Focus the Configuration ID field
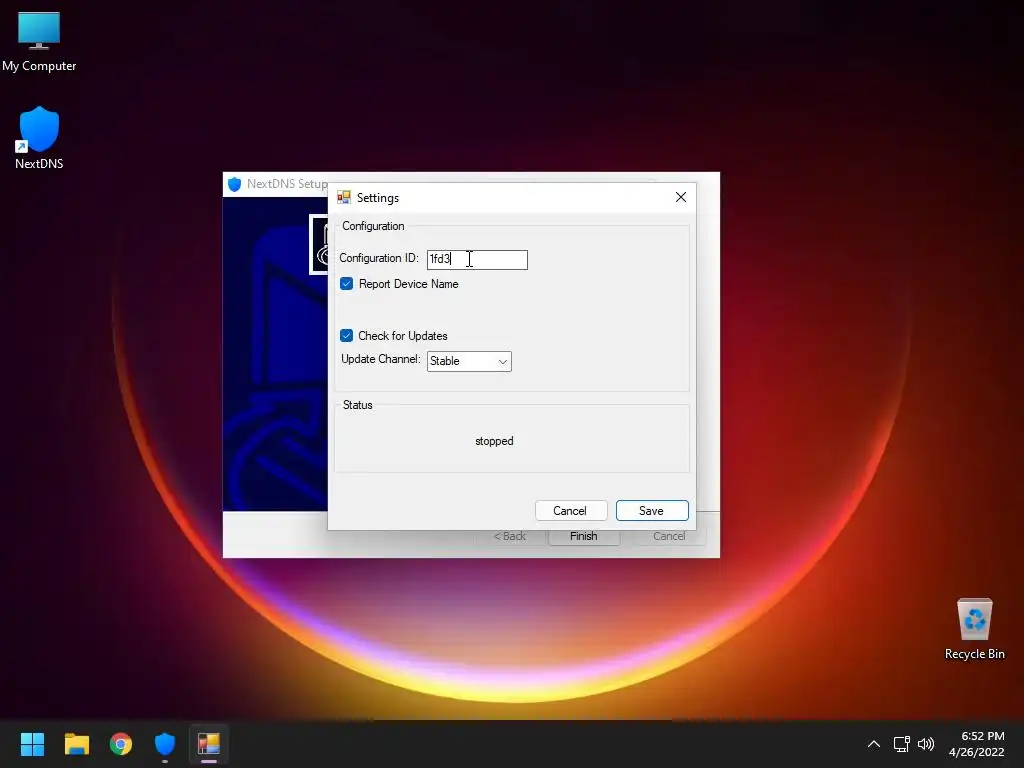This screenshot has width=1024, height=768. coord(477,259)
